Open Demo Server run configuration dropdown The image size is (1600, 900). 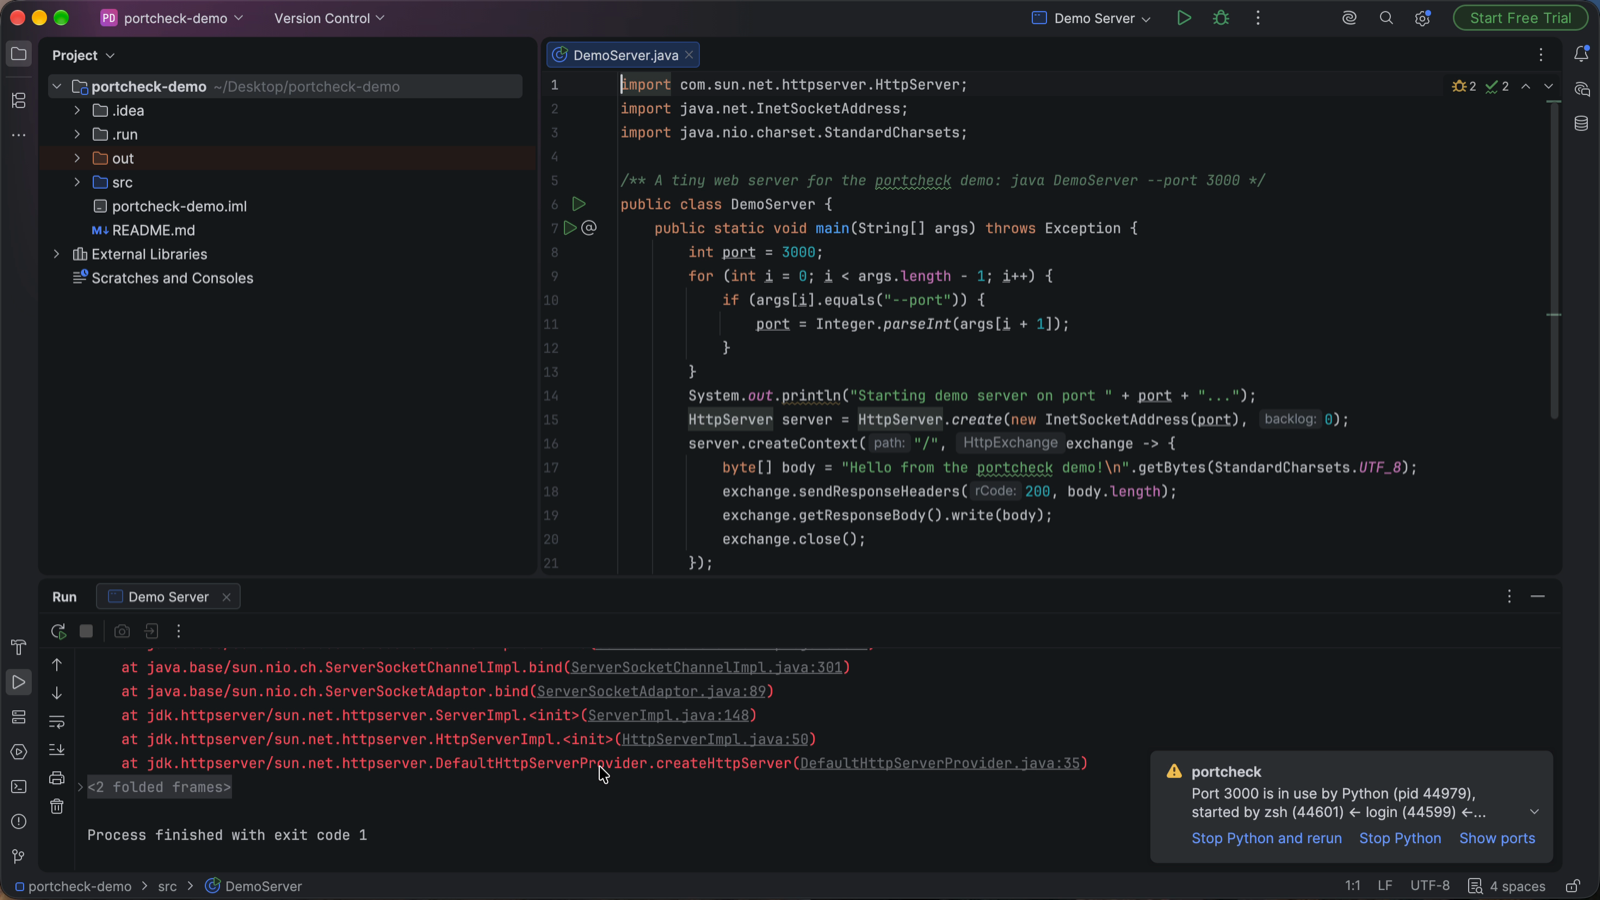[1091, 18]
